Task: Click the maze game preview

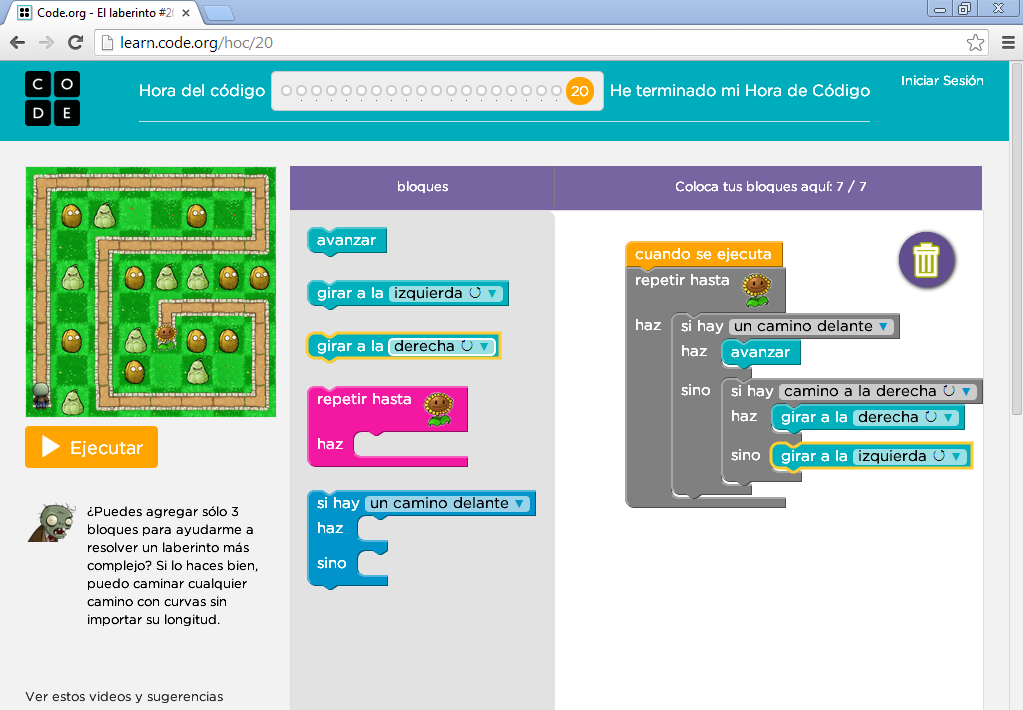Action: 151,292
